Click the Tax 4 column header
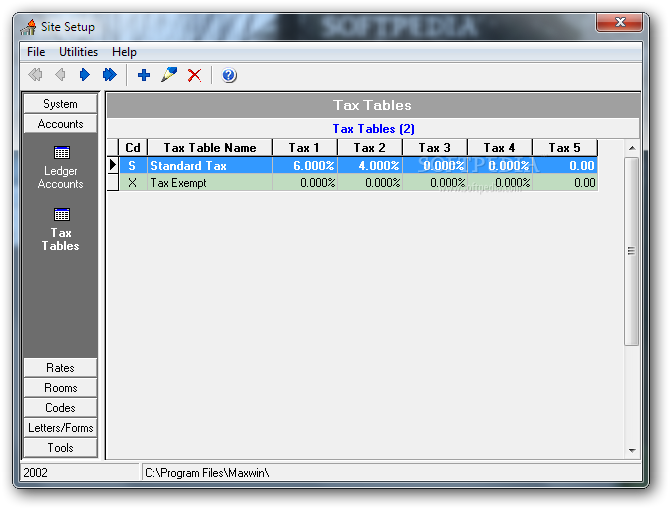The width and height of the screenshot is (670, 509). tap(500, 148)
